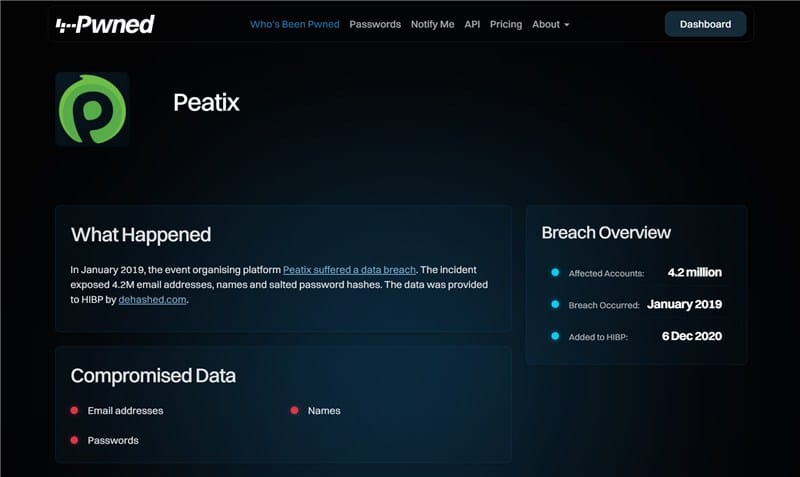
Task: Open the Pricing page
Action: tap(506, 24)
